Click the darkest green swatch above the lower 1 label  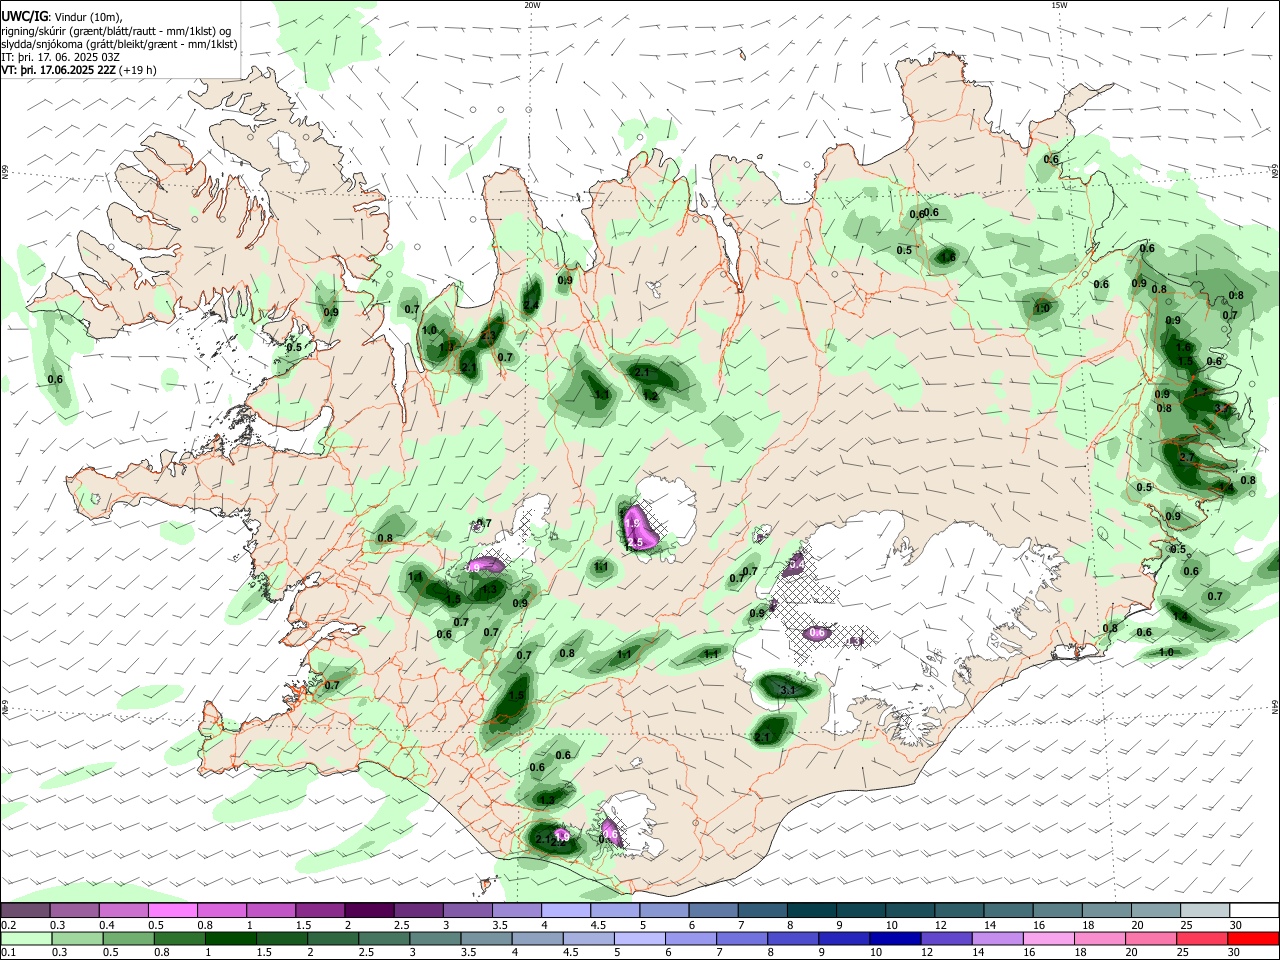click(230, 938)
